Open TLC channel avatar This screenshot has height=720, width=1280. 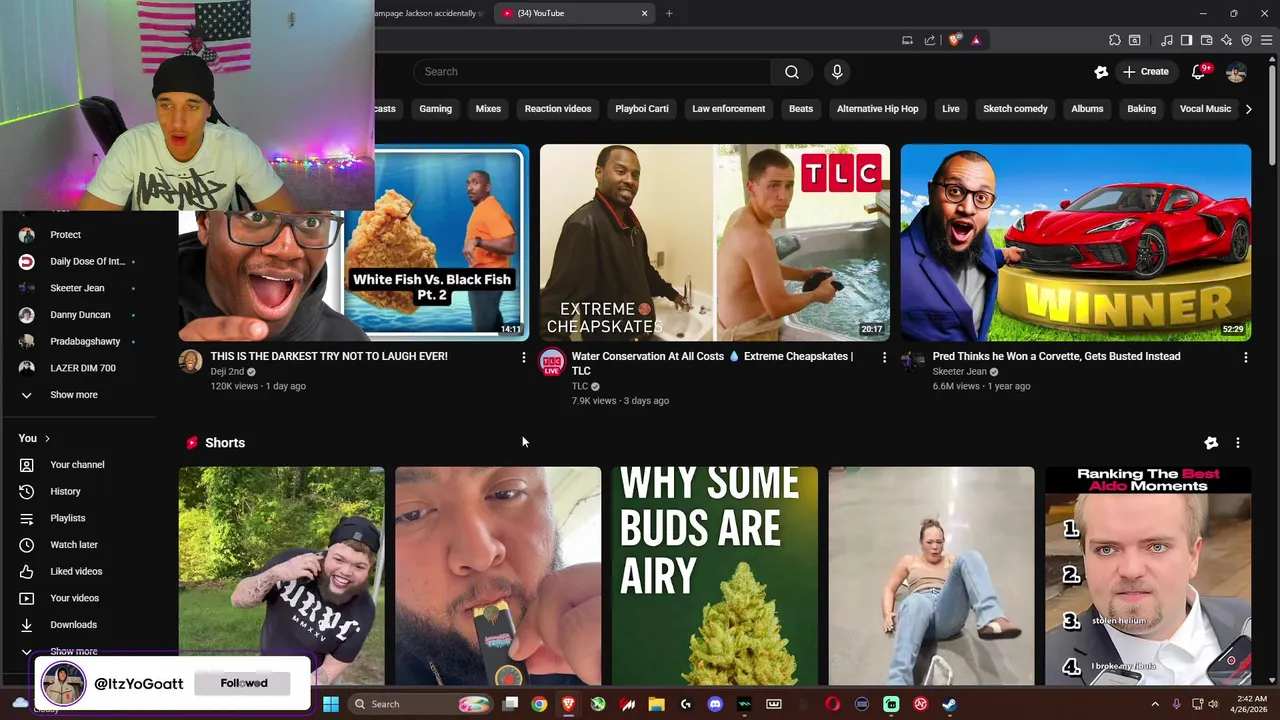[552, 362]
